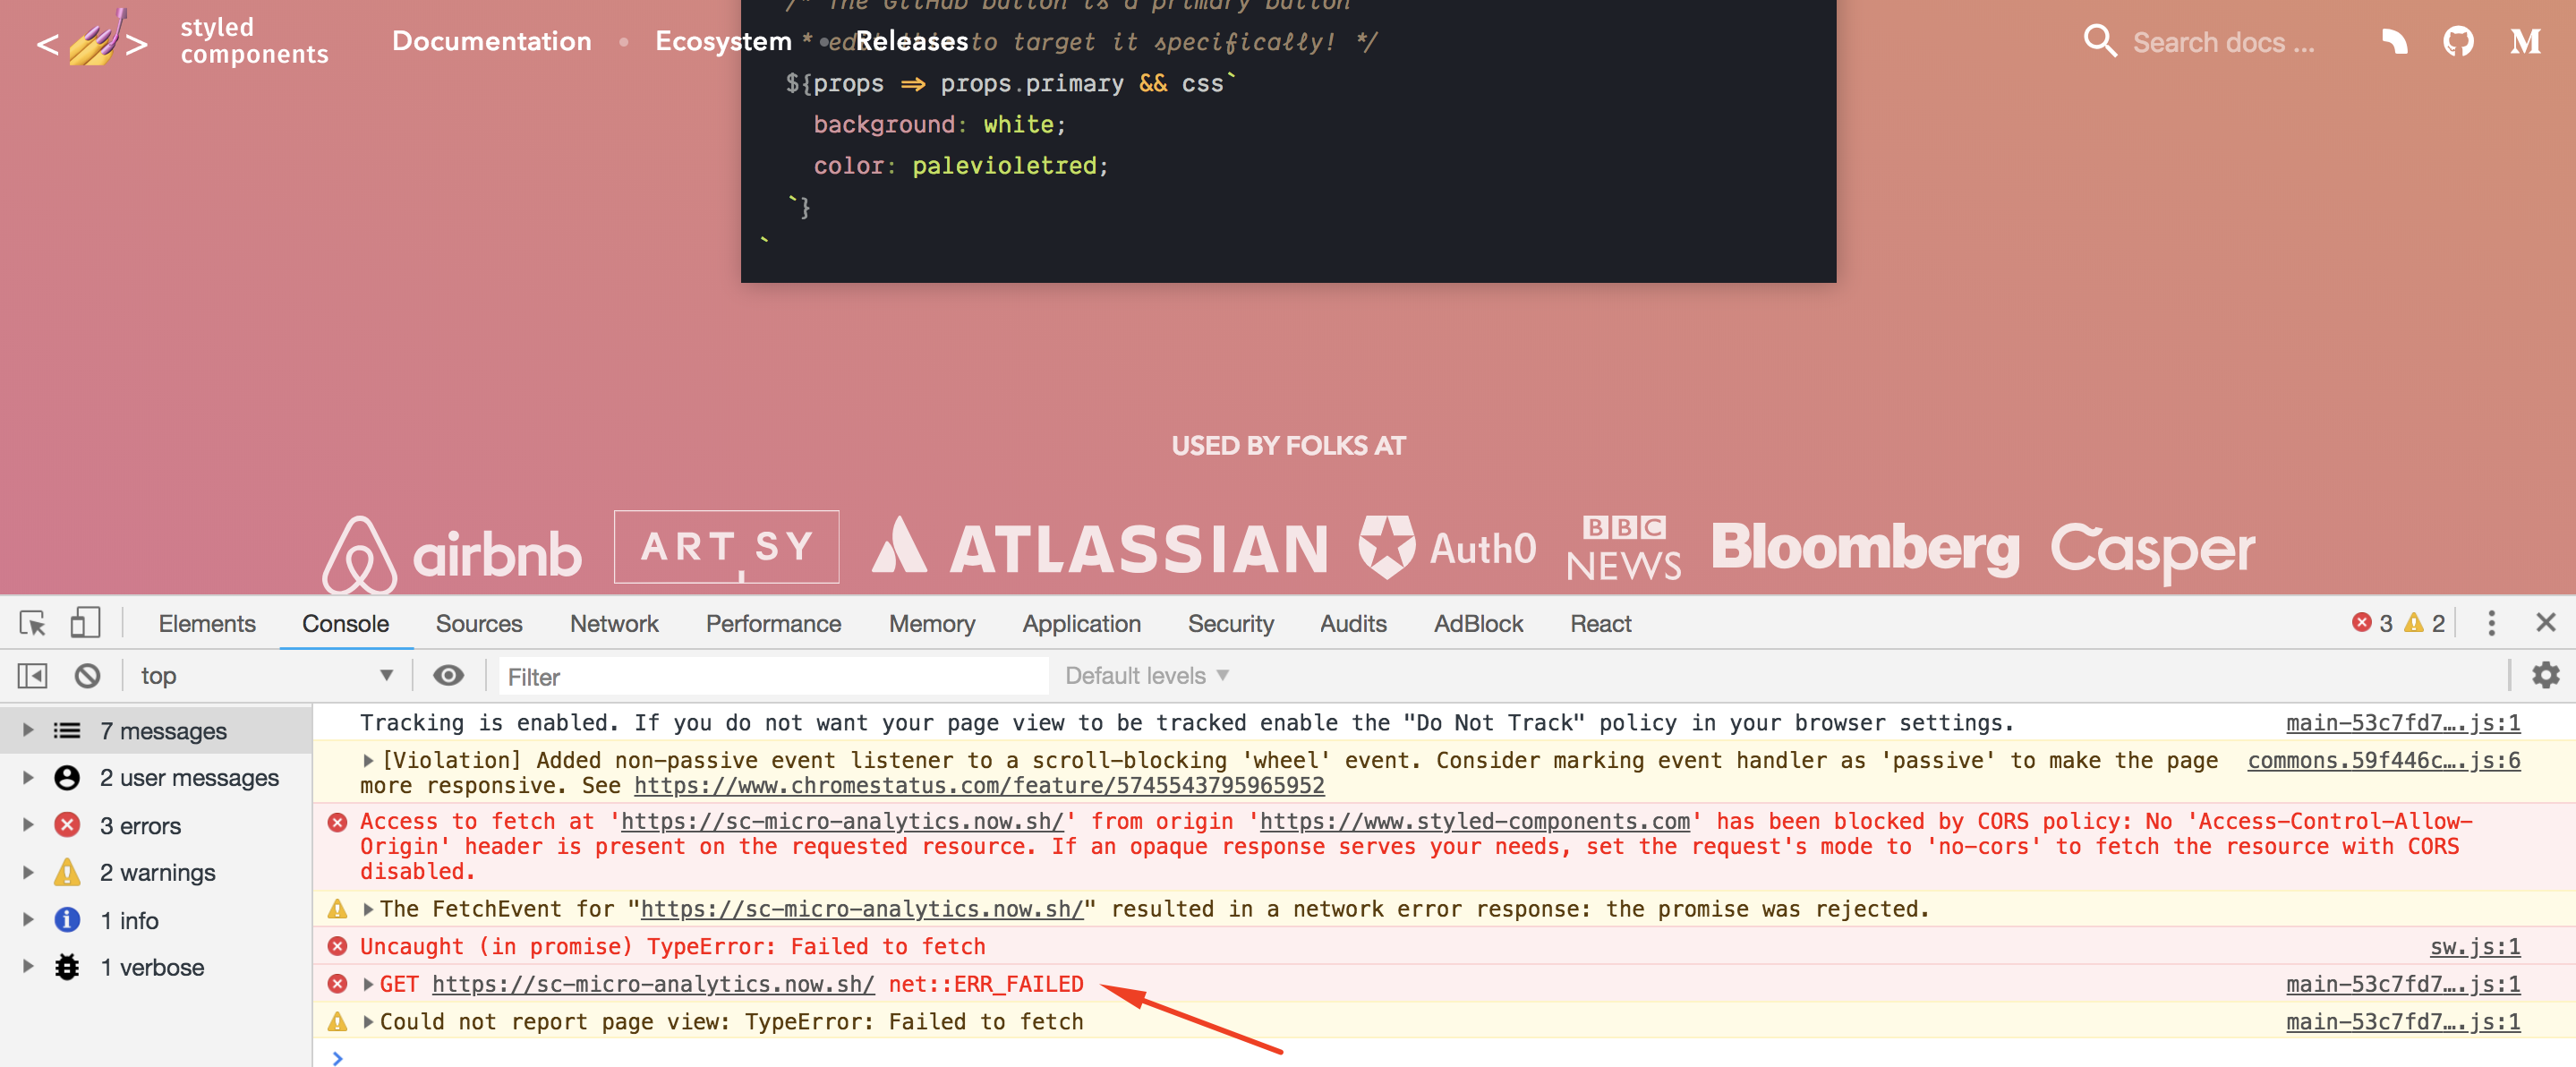Open the Default levels dropdown

(x=1144, y=676)
